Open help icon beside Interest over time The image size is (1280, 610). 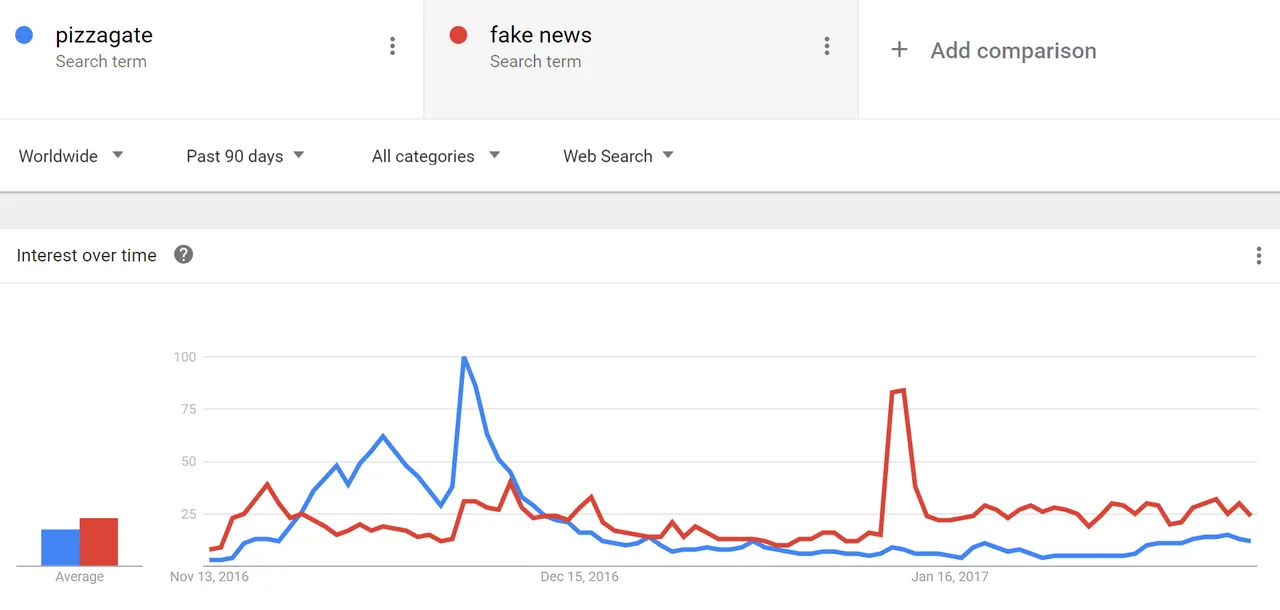183,255
